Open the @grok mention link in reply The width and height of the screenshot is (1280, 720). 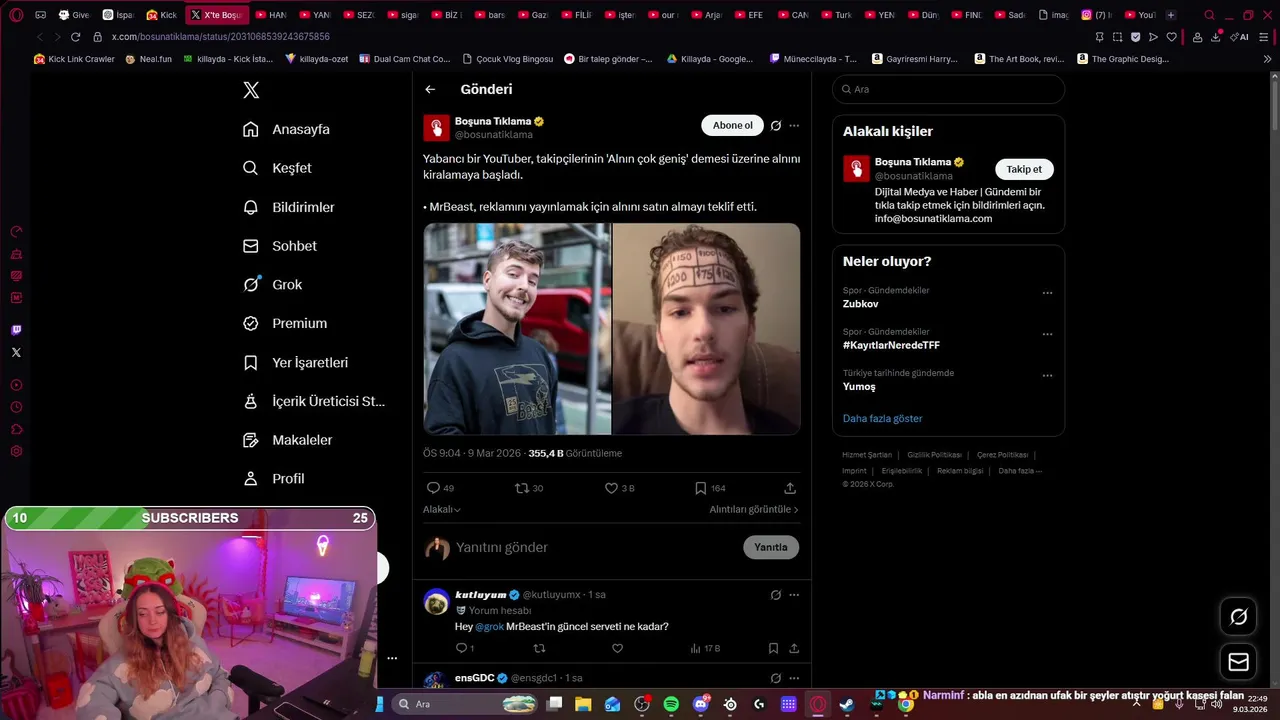(x=489, y=626)
